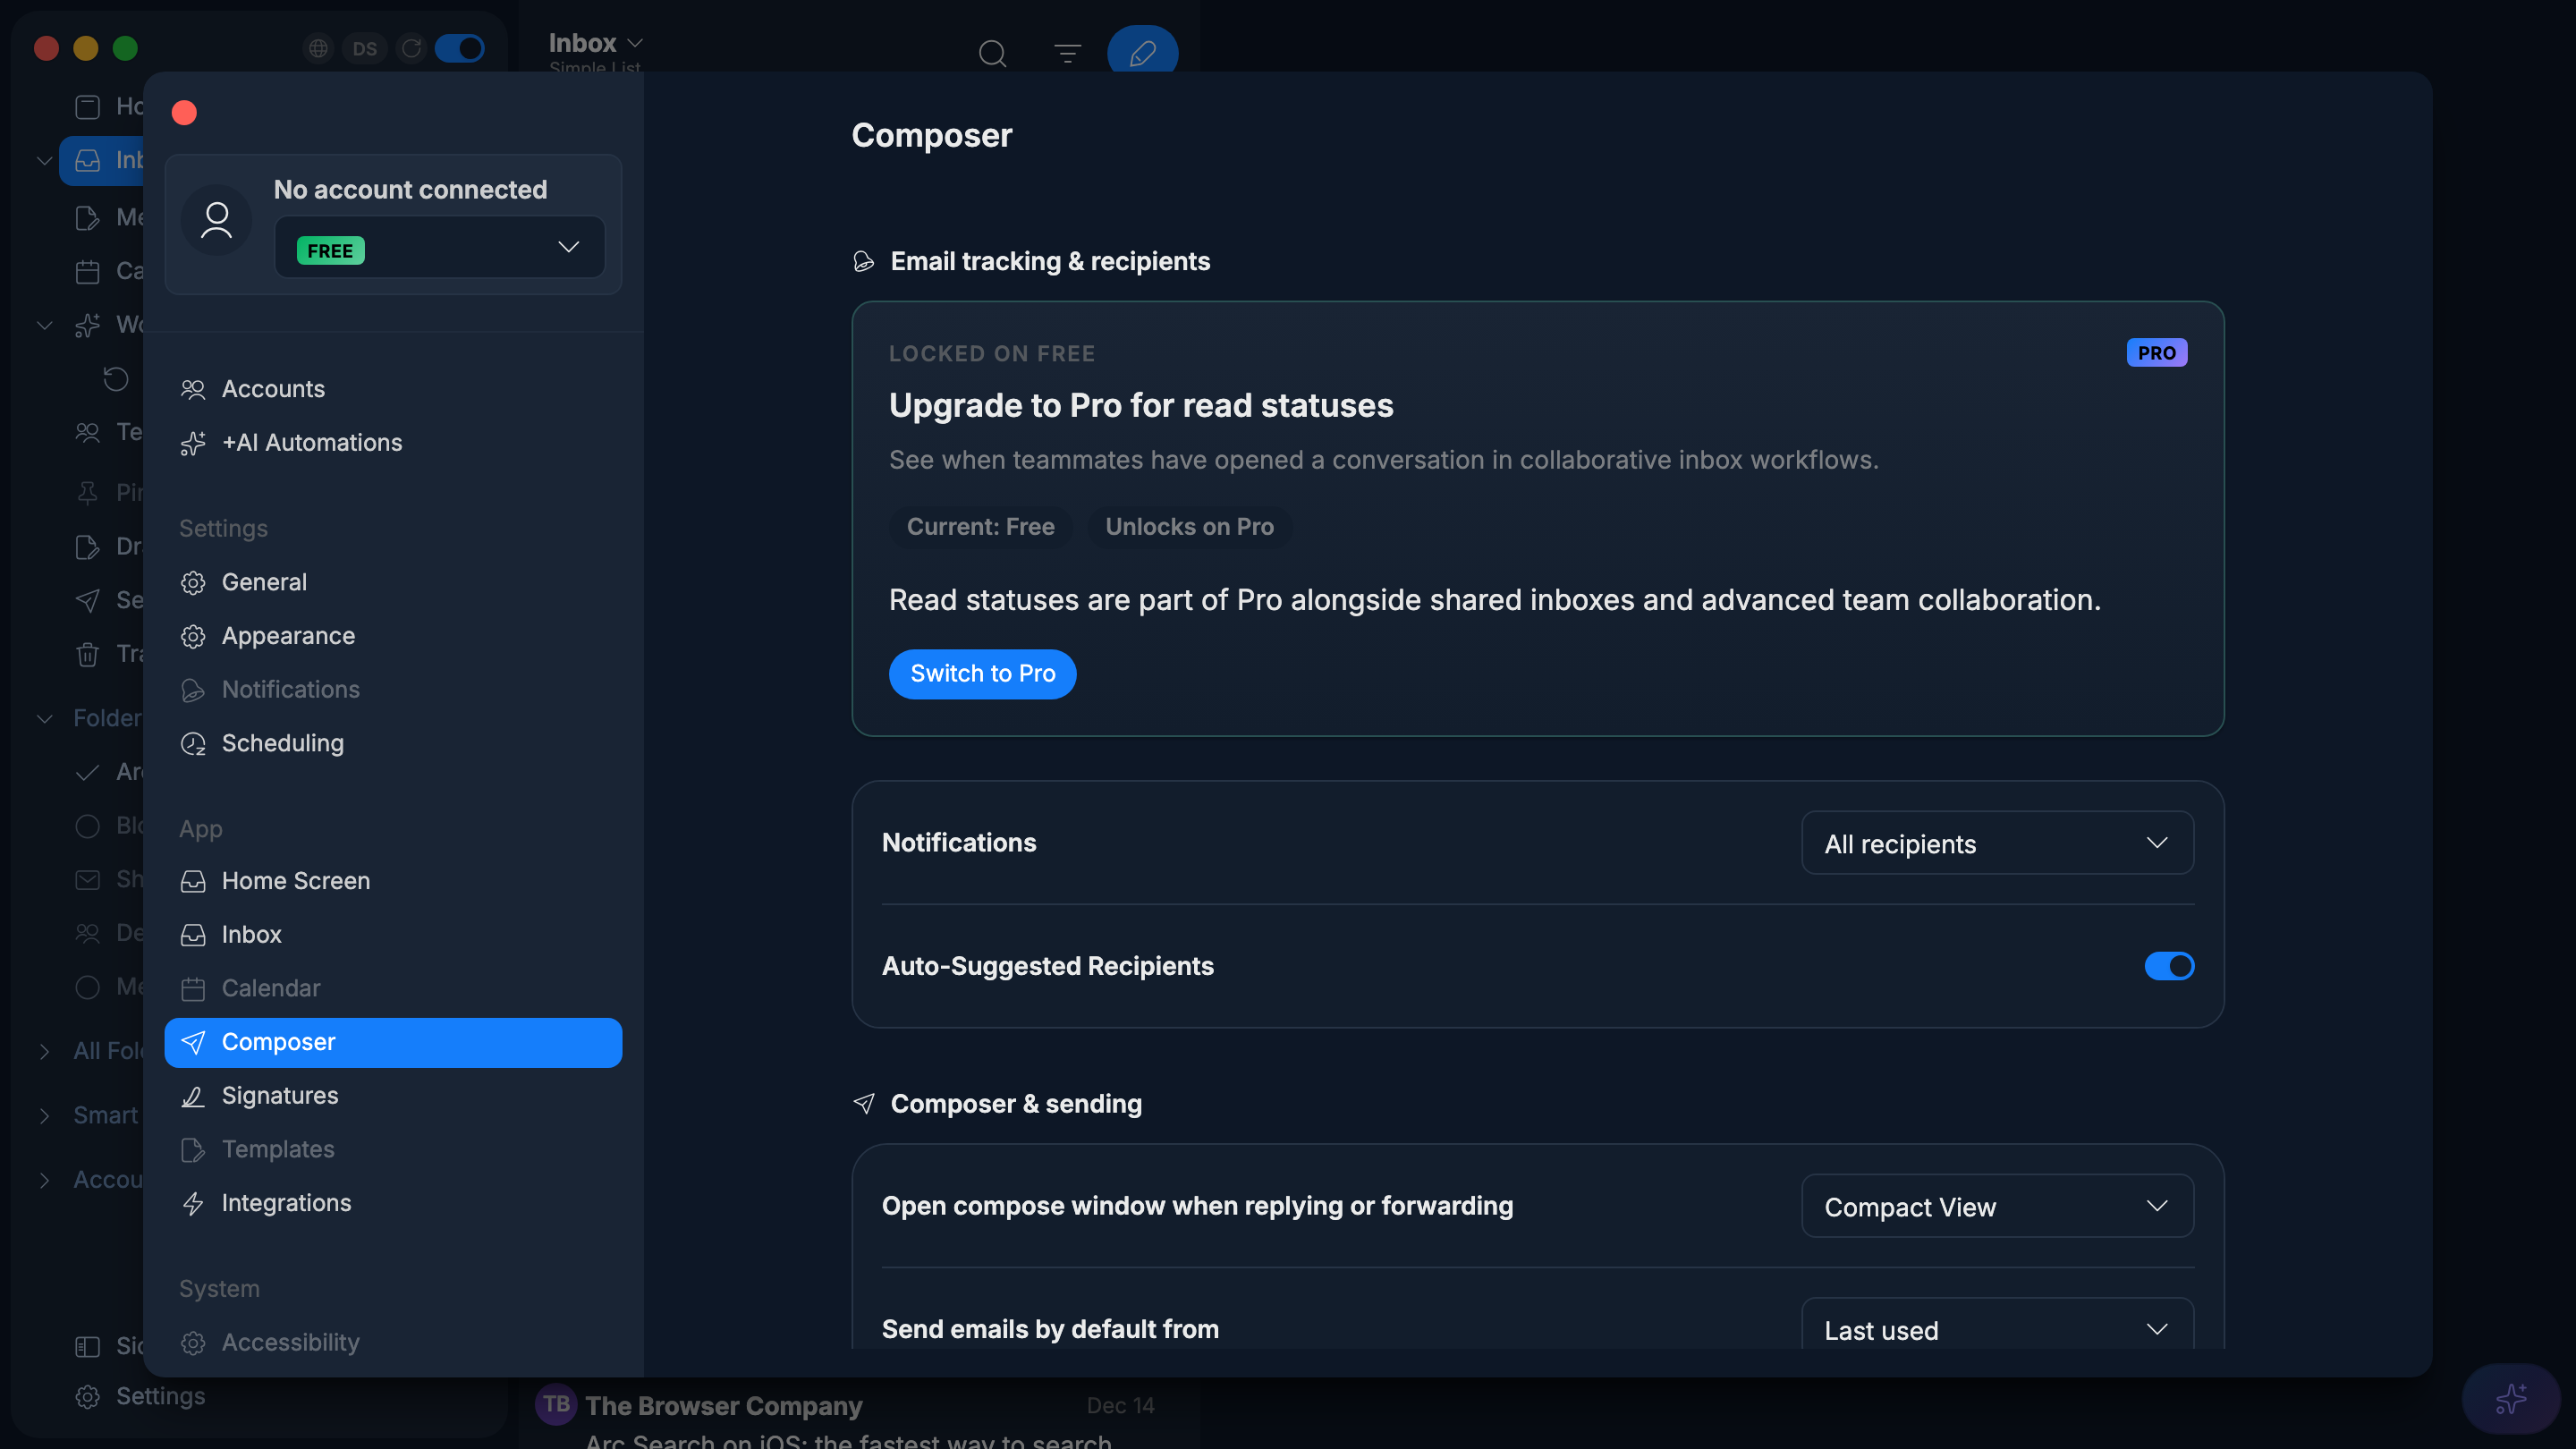Open Notifications settings page

tap(393, 689)
